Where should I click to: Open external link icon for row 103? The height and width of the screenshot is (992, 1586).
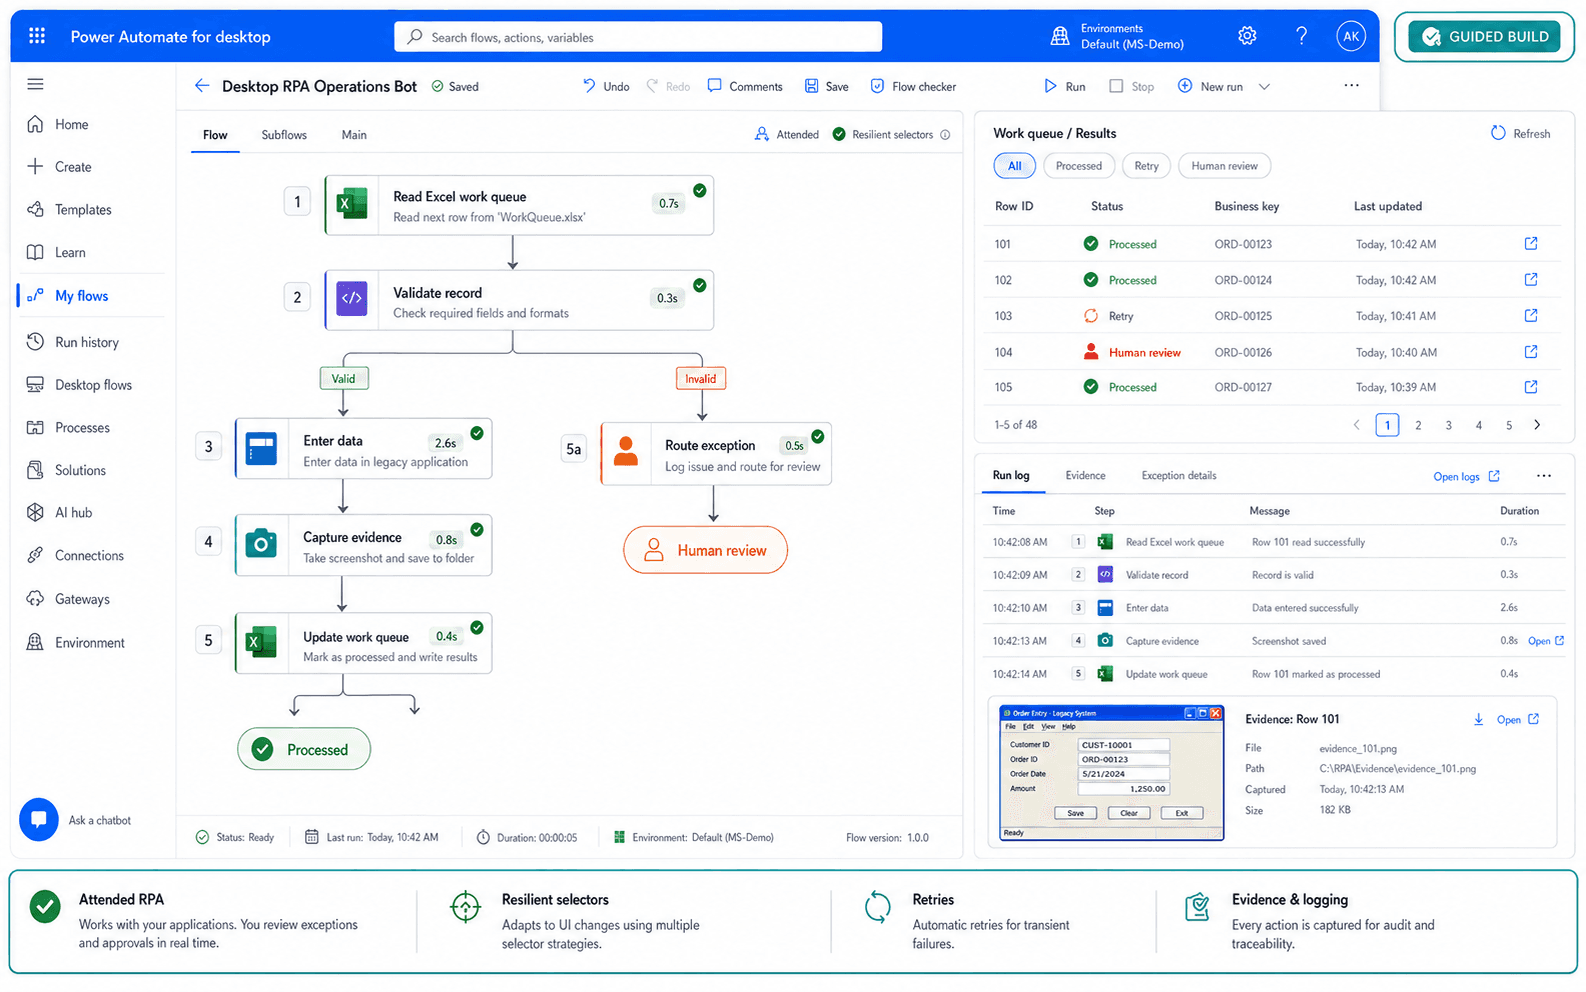[x=1531, y=315]
